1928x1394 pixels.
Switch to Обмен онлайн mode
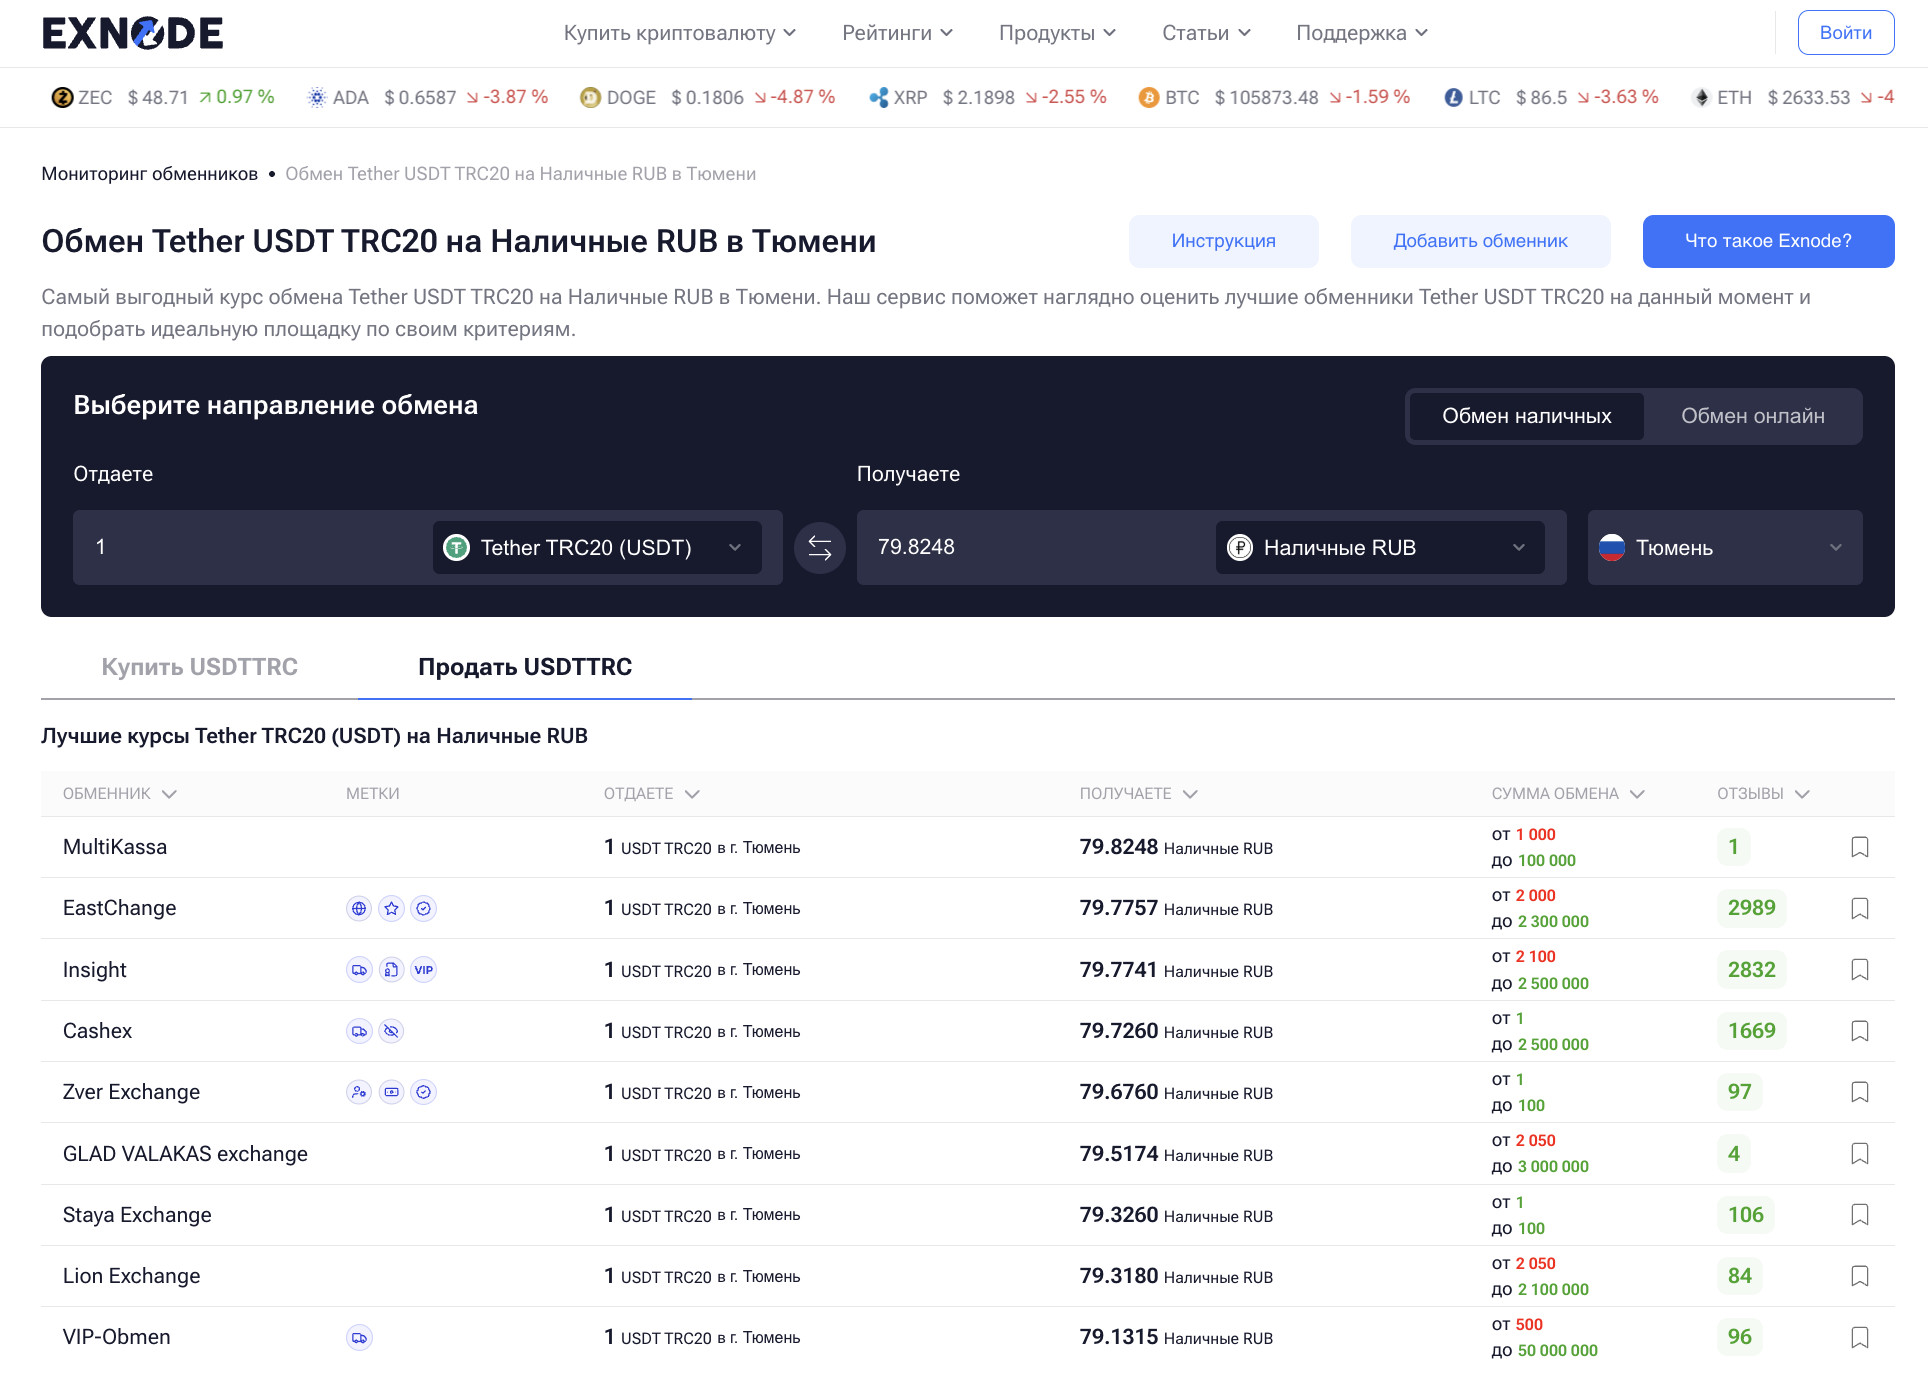[1752, 416]
